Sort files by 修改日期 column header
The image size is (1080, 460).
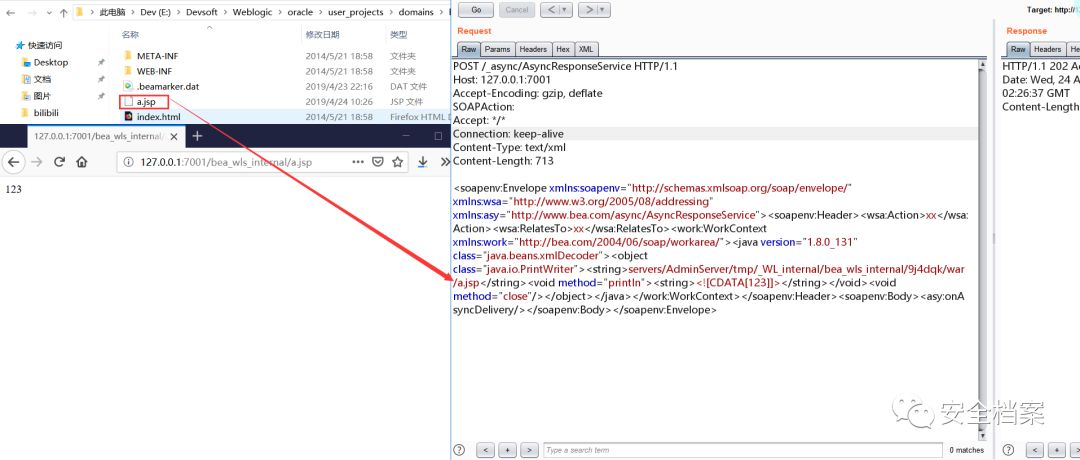pos(322,35)
